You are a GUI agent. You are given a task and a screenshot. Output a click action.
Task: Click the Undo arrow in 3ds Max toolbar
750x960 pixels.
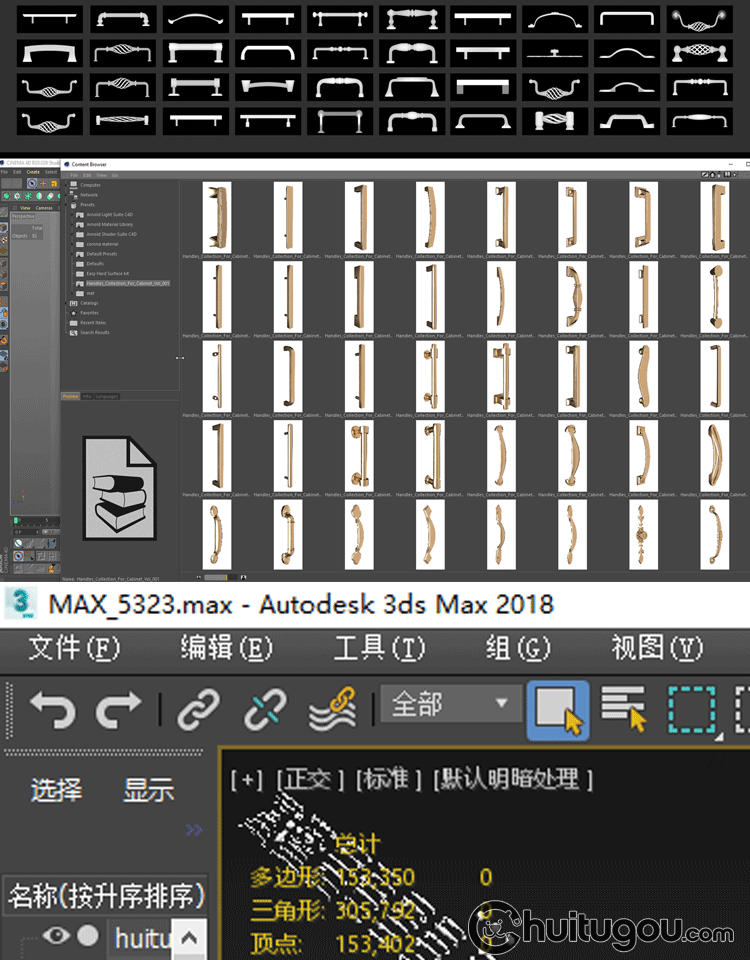pos(53,709)
